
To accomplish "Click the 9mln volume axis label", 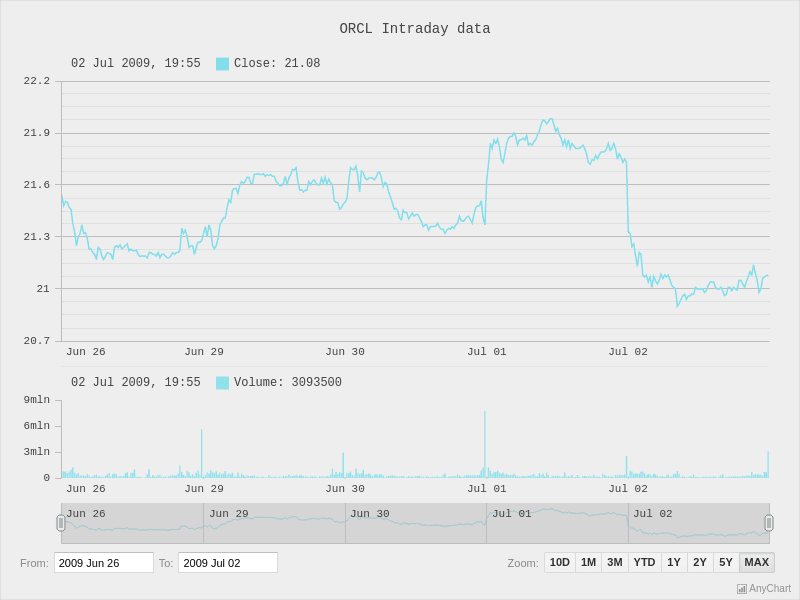I will click(x=37, y=399).
